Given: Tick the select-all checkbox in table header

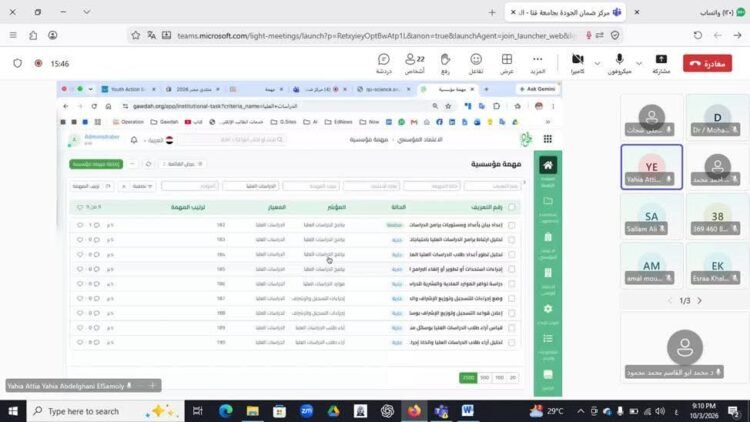Looking at the screenshot, I should click(x=512, y=207).
